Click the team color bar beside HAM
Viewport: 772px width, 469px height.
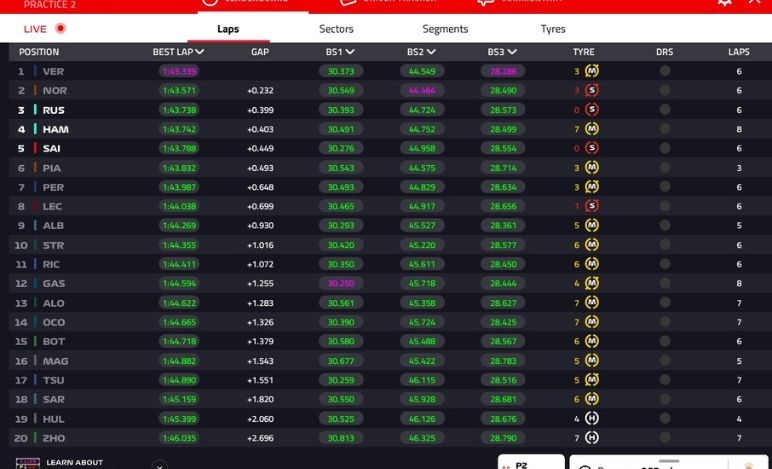35,129
